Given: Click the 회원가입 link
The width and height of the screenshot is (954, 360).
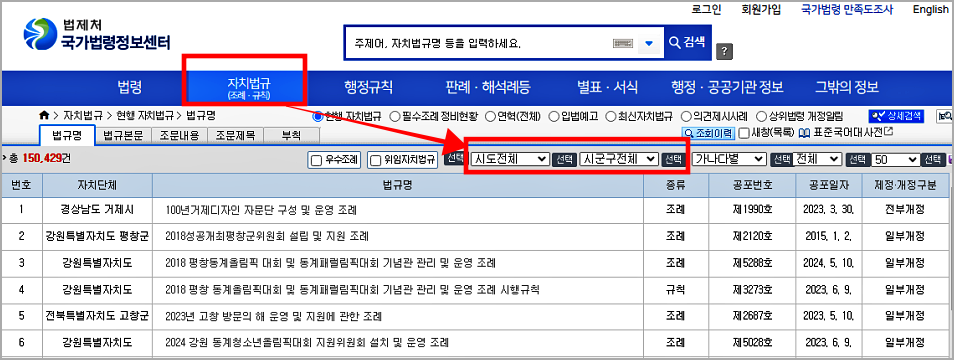Looking at the screenshot, I should point(761,9).
